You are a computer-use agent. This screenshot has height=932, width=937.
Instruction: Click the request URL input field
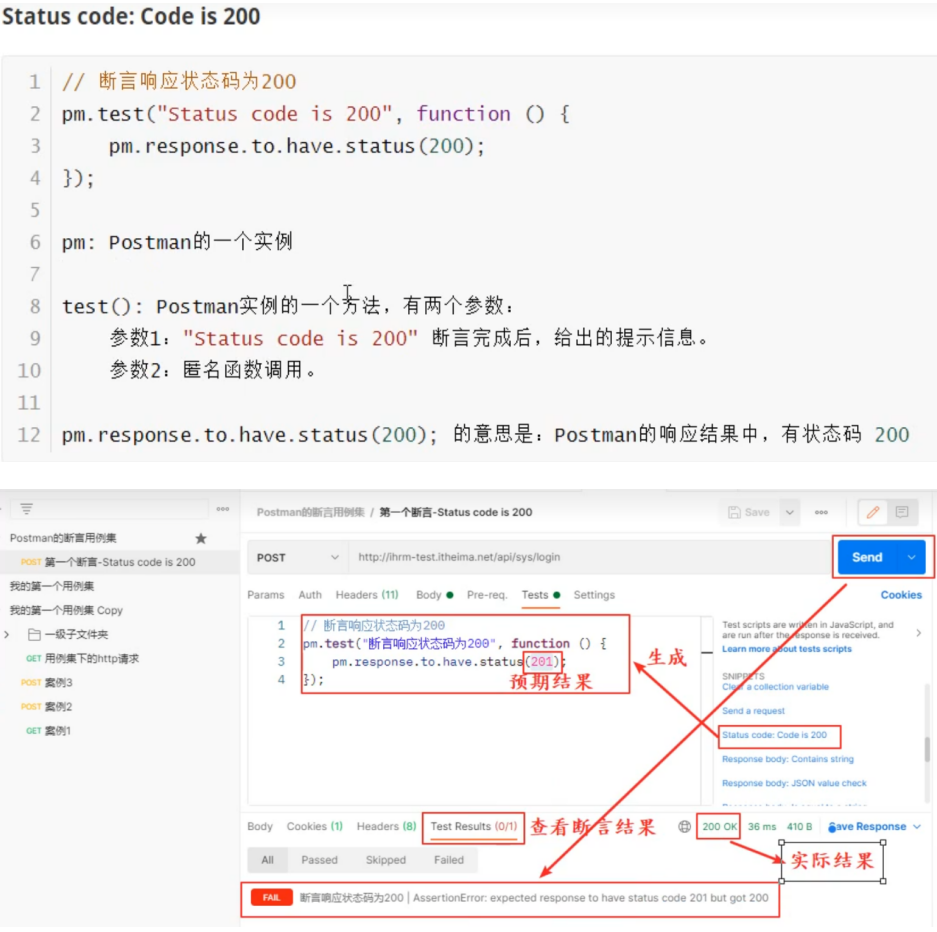pos(588,557)
